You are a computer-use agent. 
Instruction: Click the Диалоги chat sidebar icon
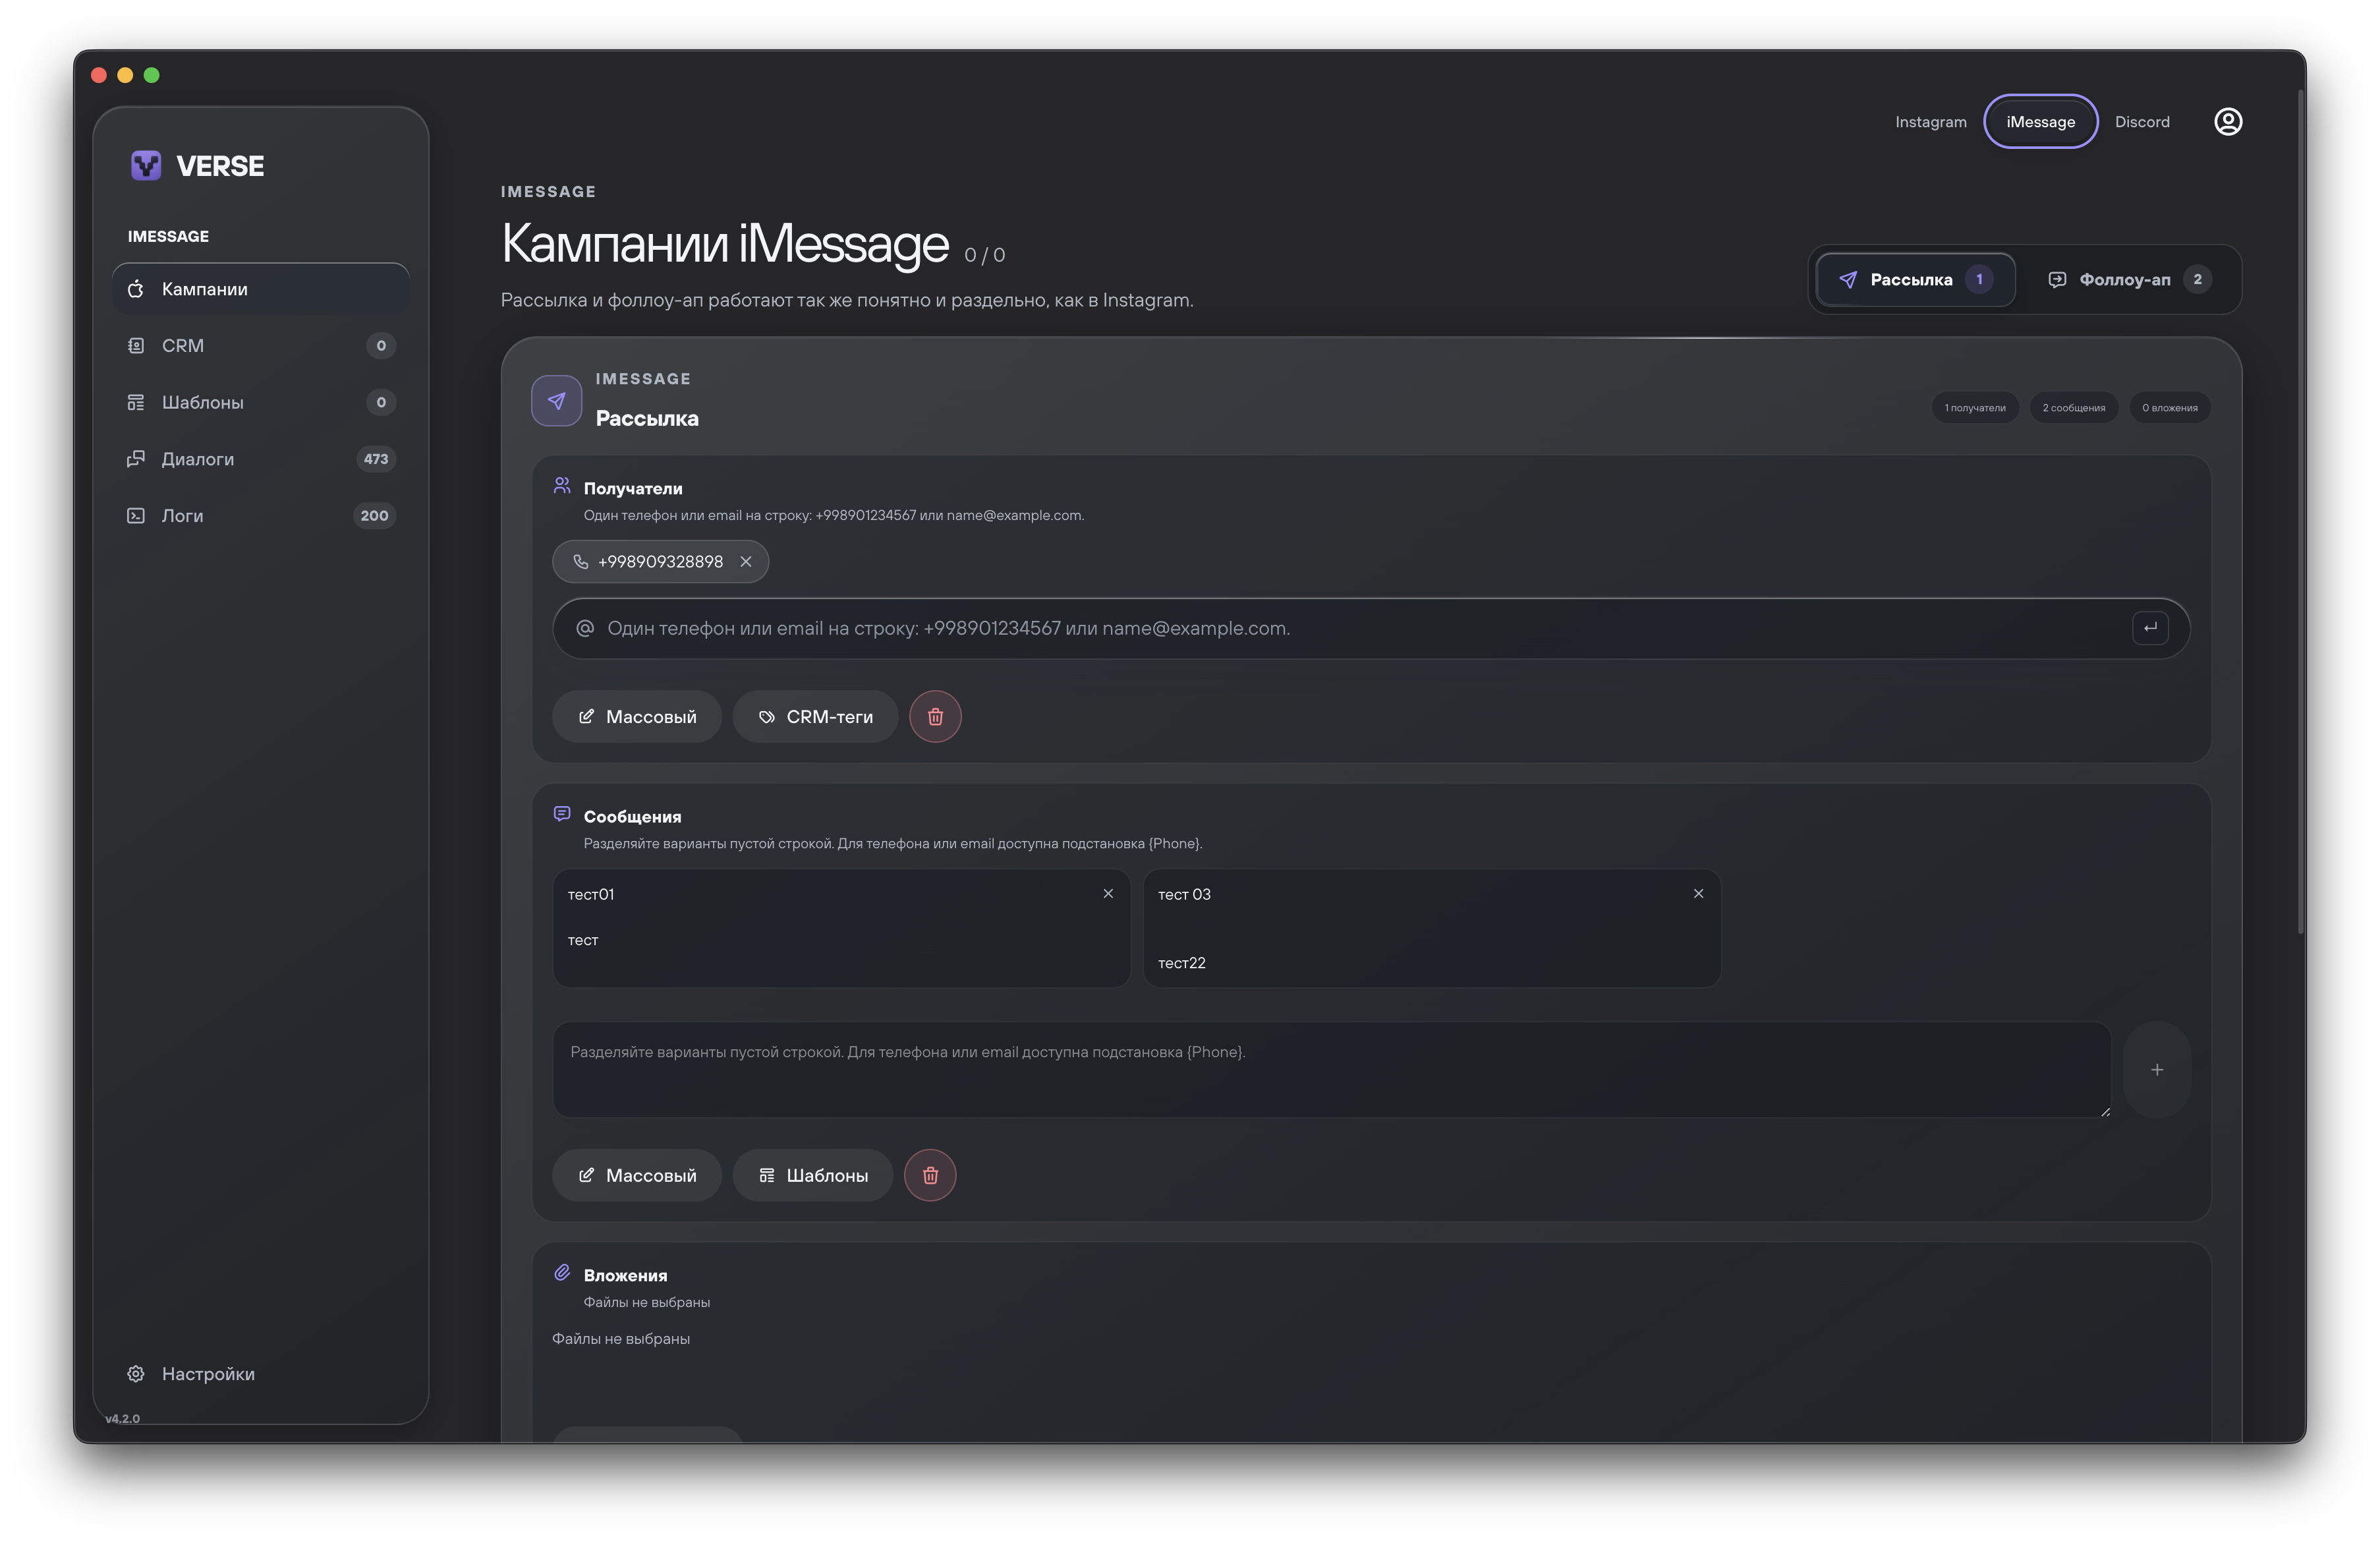click(x=136, y=459)
